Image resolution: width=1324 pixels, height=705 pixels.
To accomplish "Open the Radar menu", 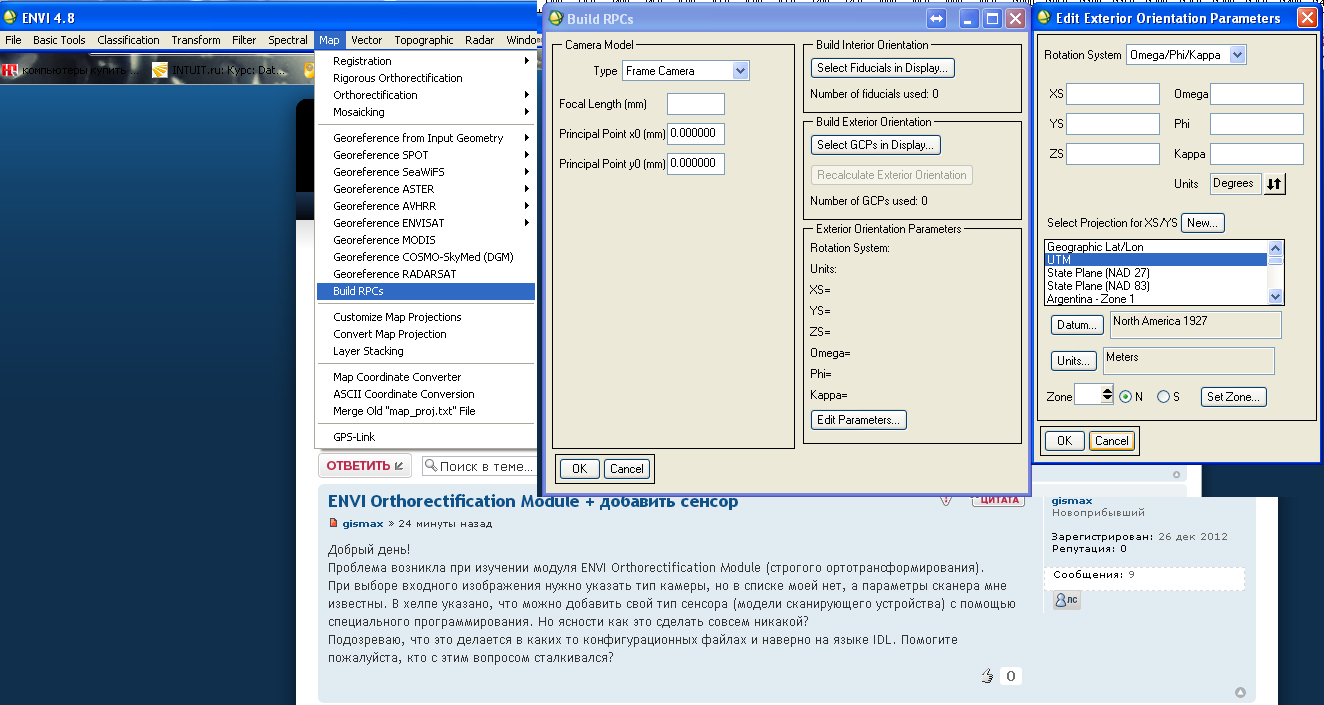I will 479,40.
